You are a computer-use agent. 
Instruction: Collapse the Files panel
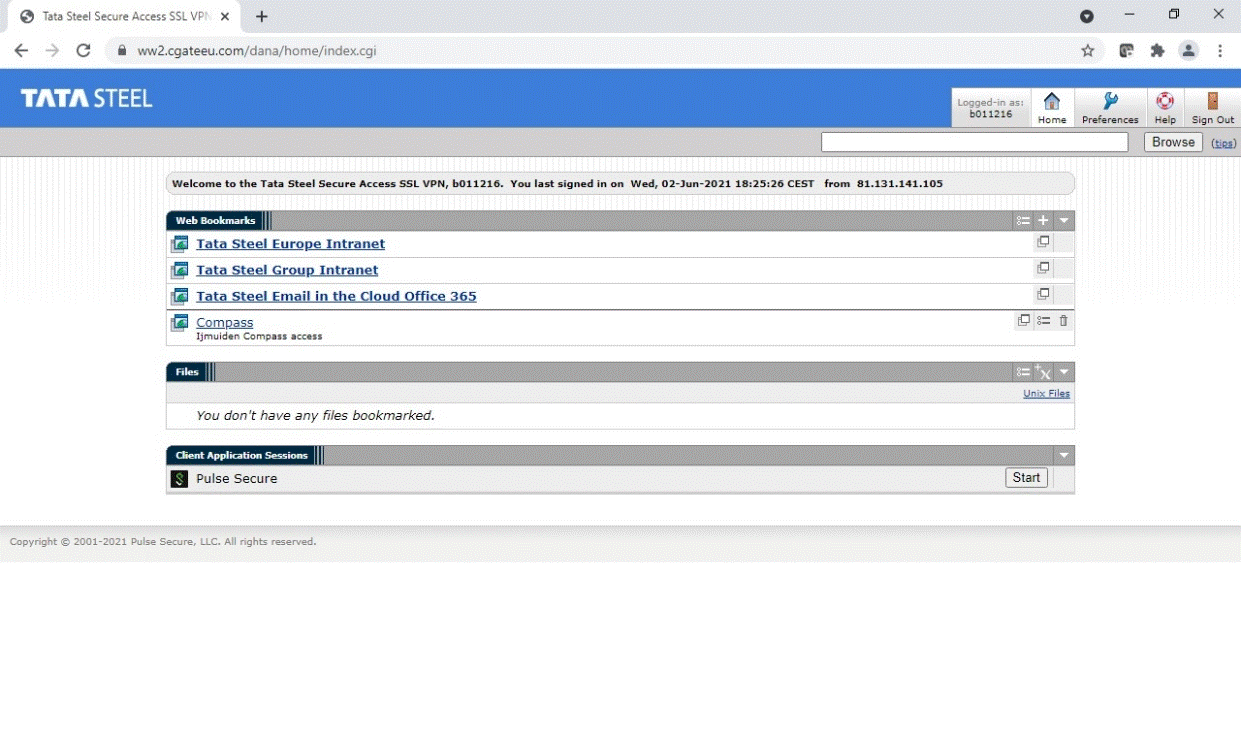[1064, 372]
